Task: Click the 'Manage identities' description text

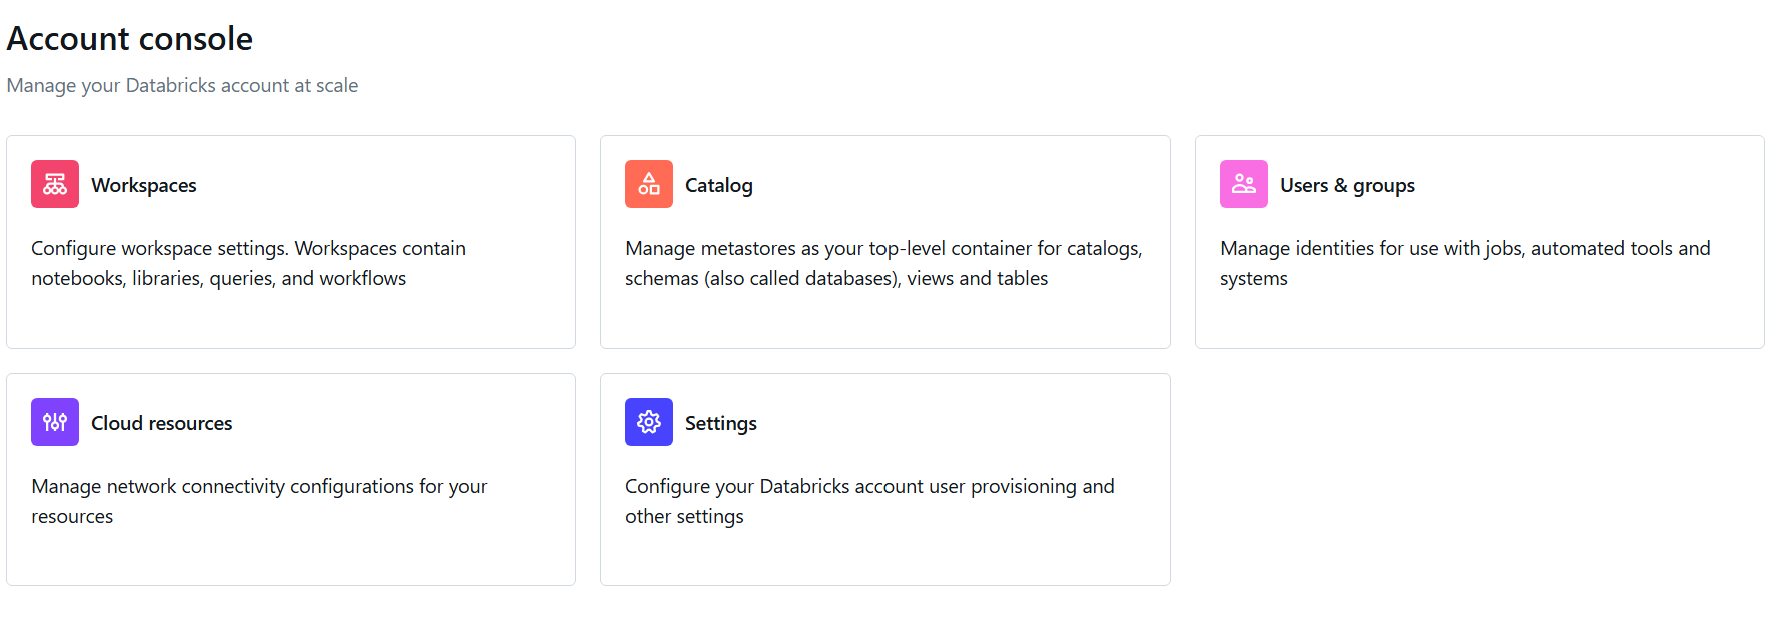Action: click(x=1464, y=263)
